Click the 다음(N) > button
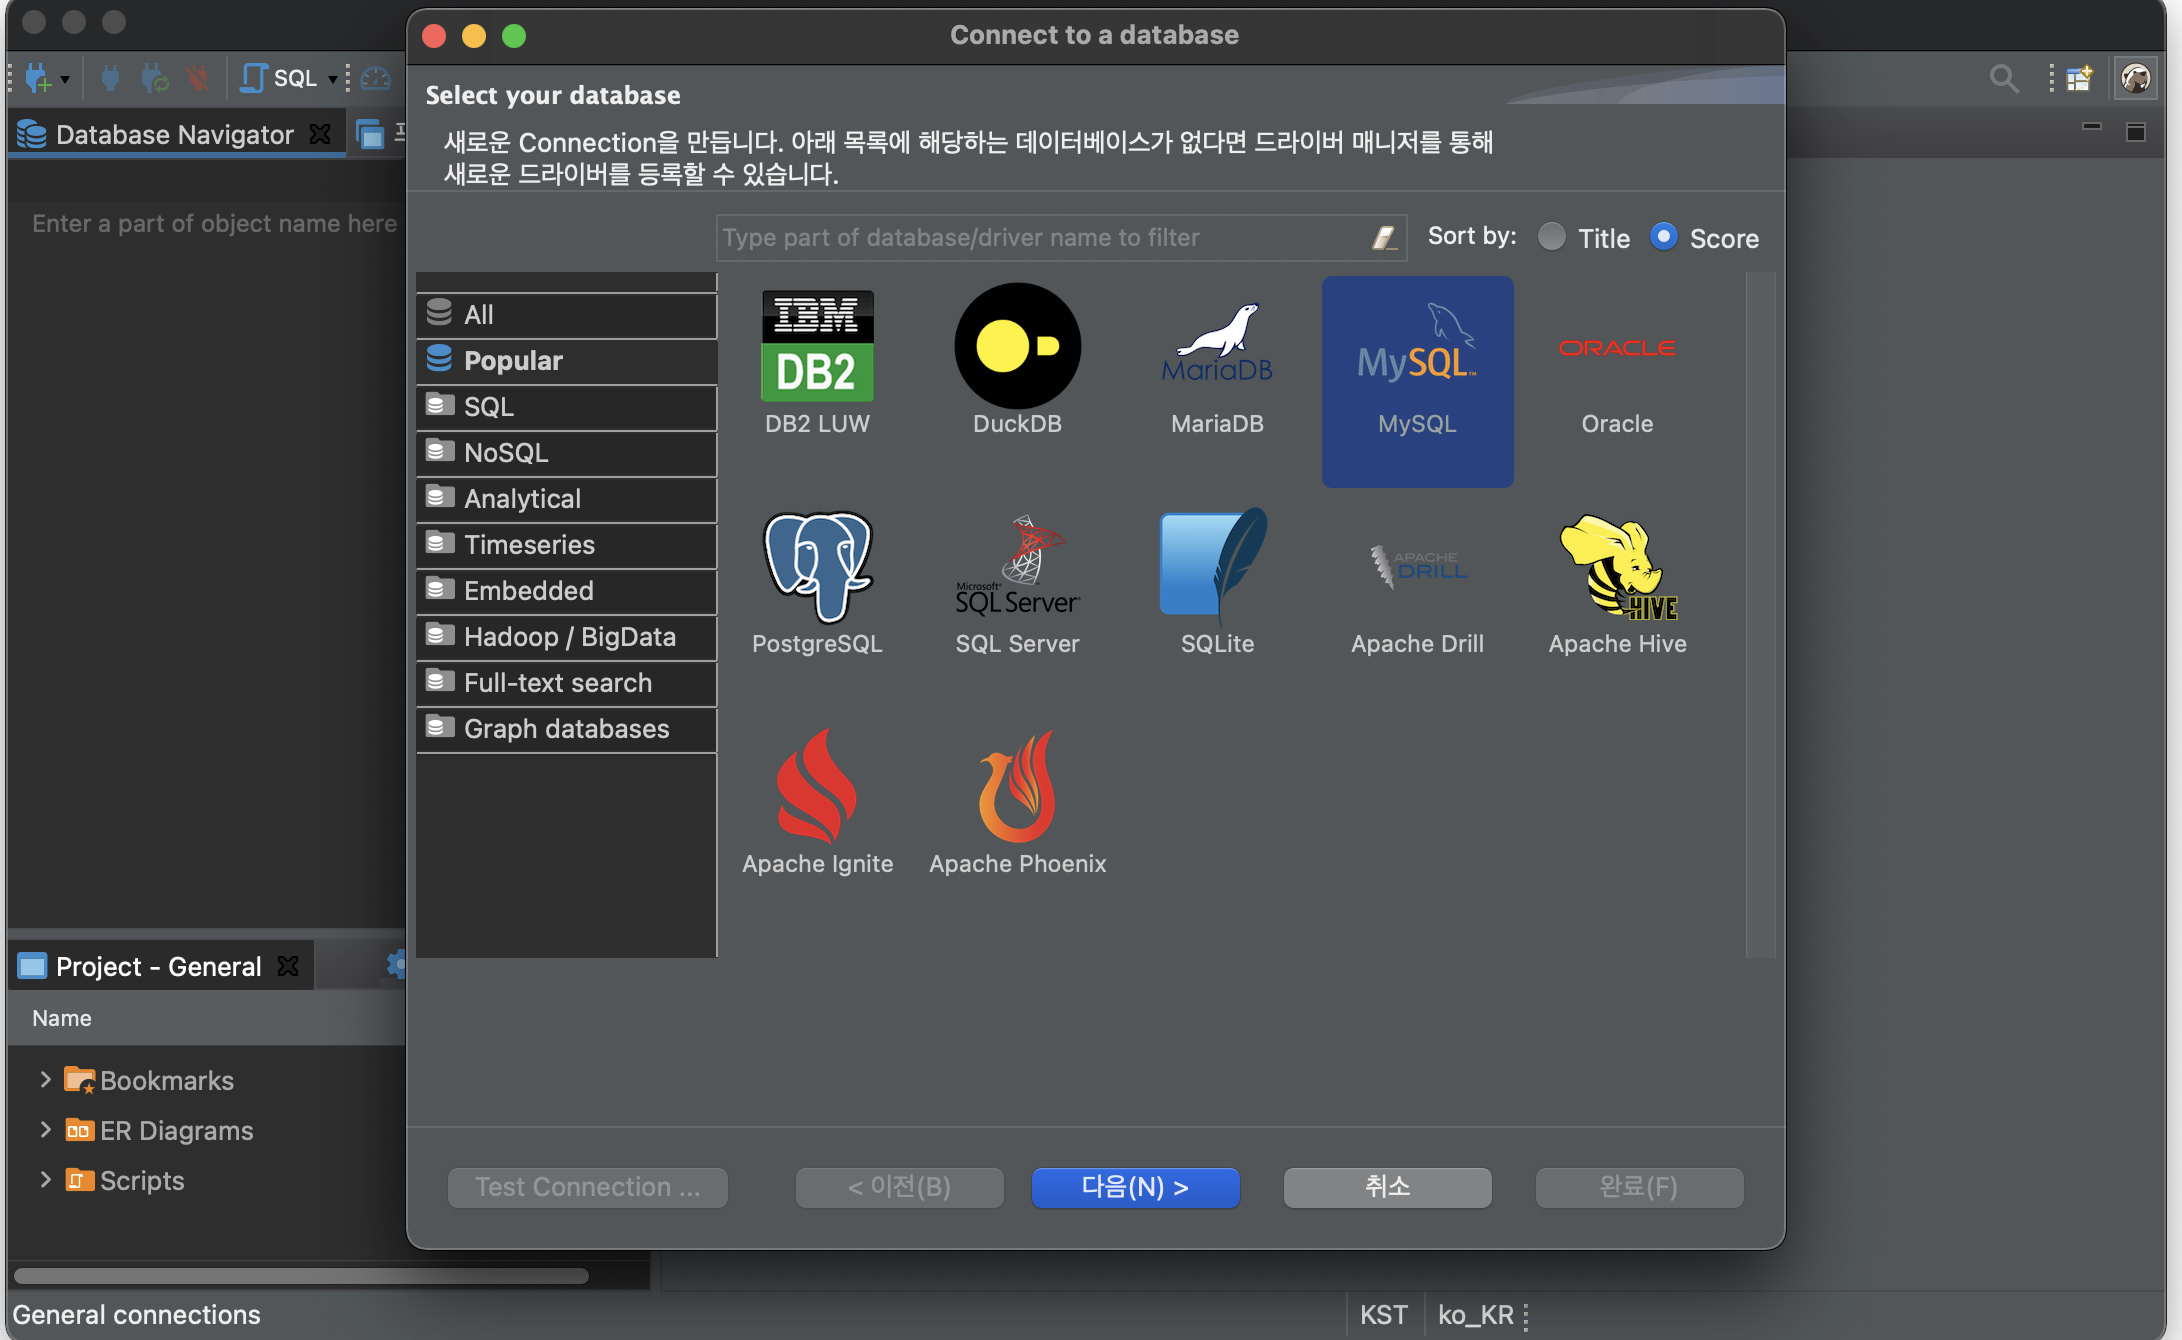2182x1340 pixels. click(x=1135, y=1187)
